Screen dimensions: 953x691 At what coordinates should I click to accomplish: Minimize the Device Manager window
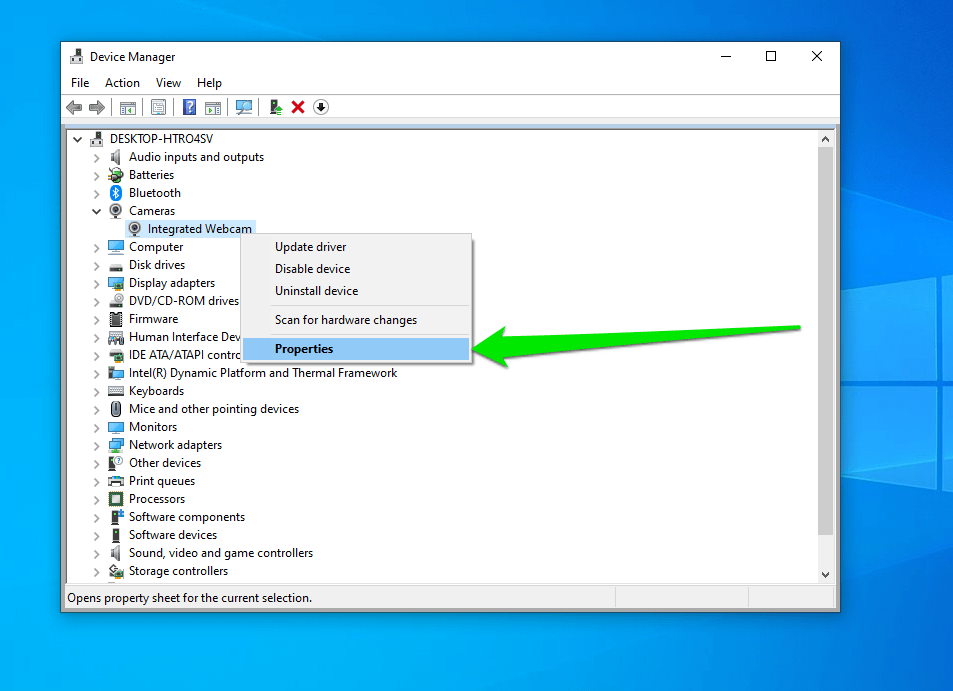[726, 57]
